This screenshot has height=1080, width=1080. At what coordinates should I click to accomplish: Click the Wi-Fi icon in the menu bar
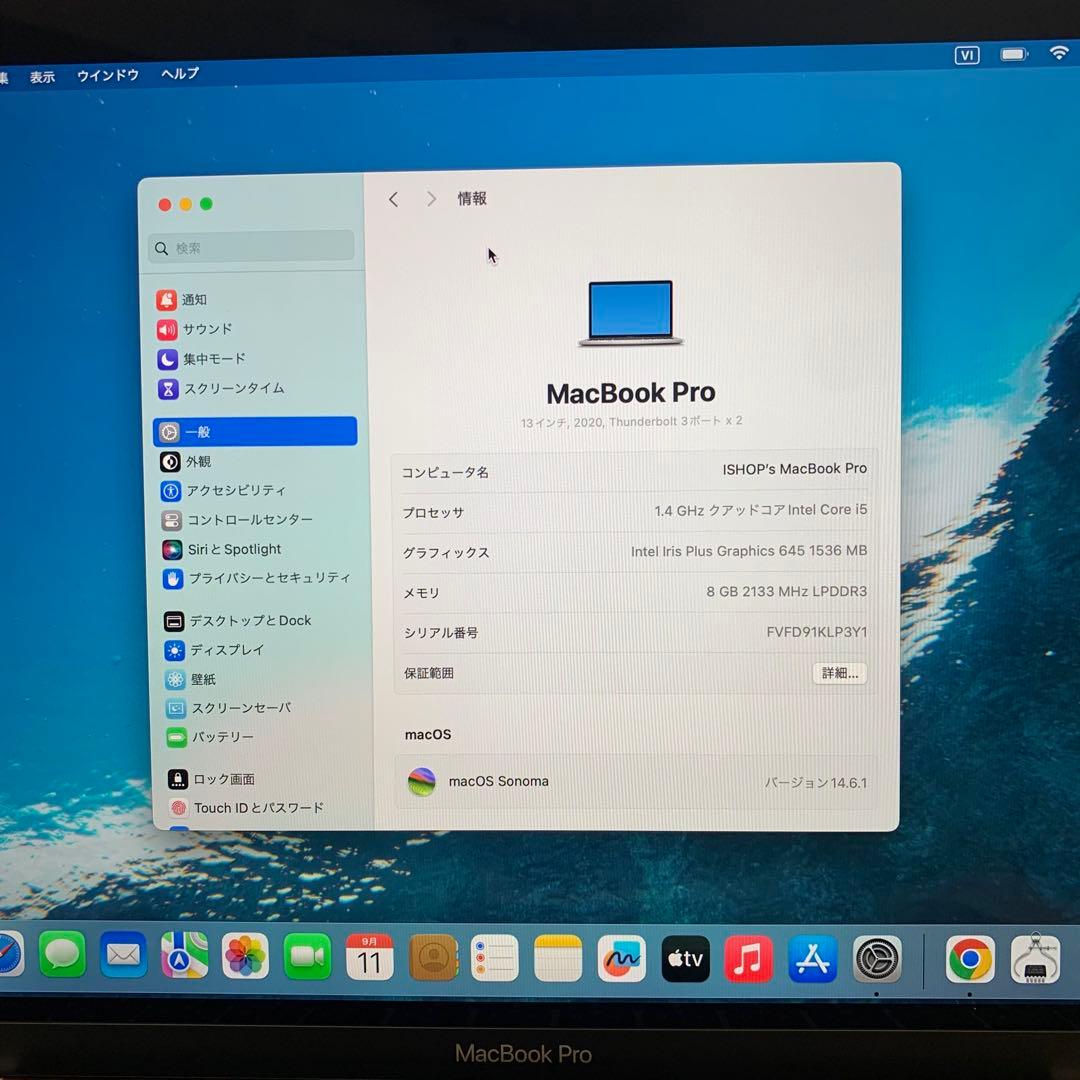(x=1059, y=55)
